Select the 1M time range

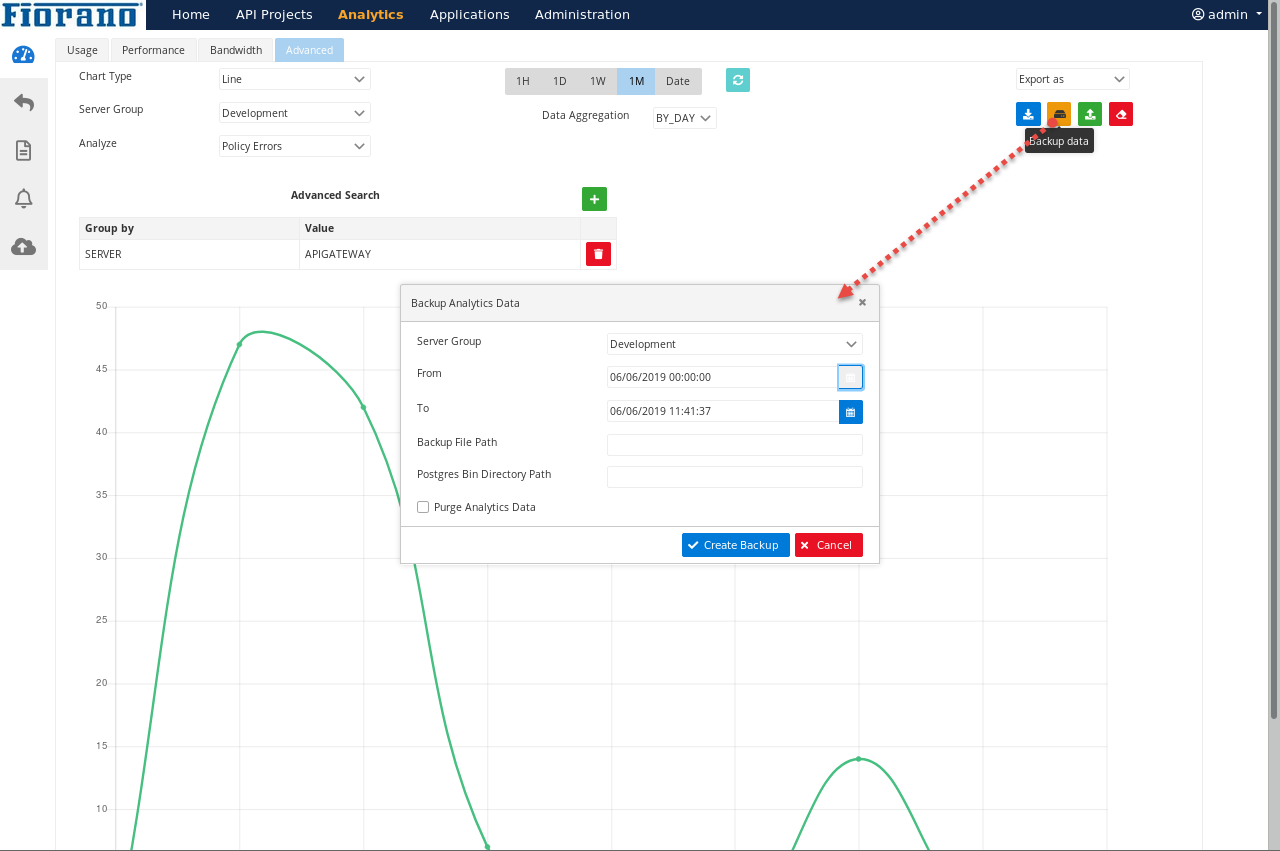coord(636,81)
